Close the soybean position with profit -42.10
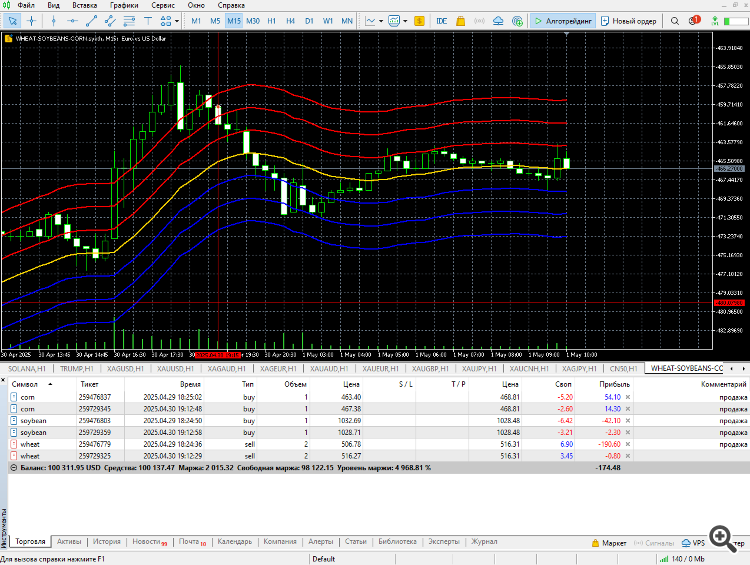The width and height of the screenshot is (750, 565). (628, 421)
